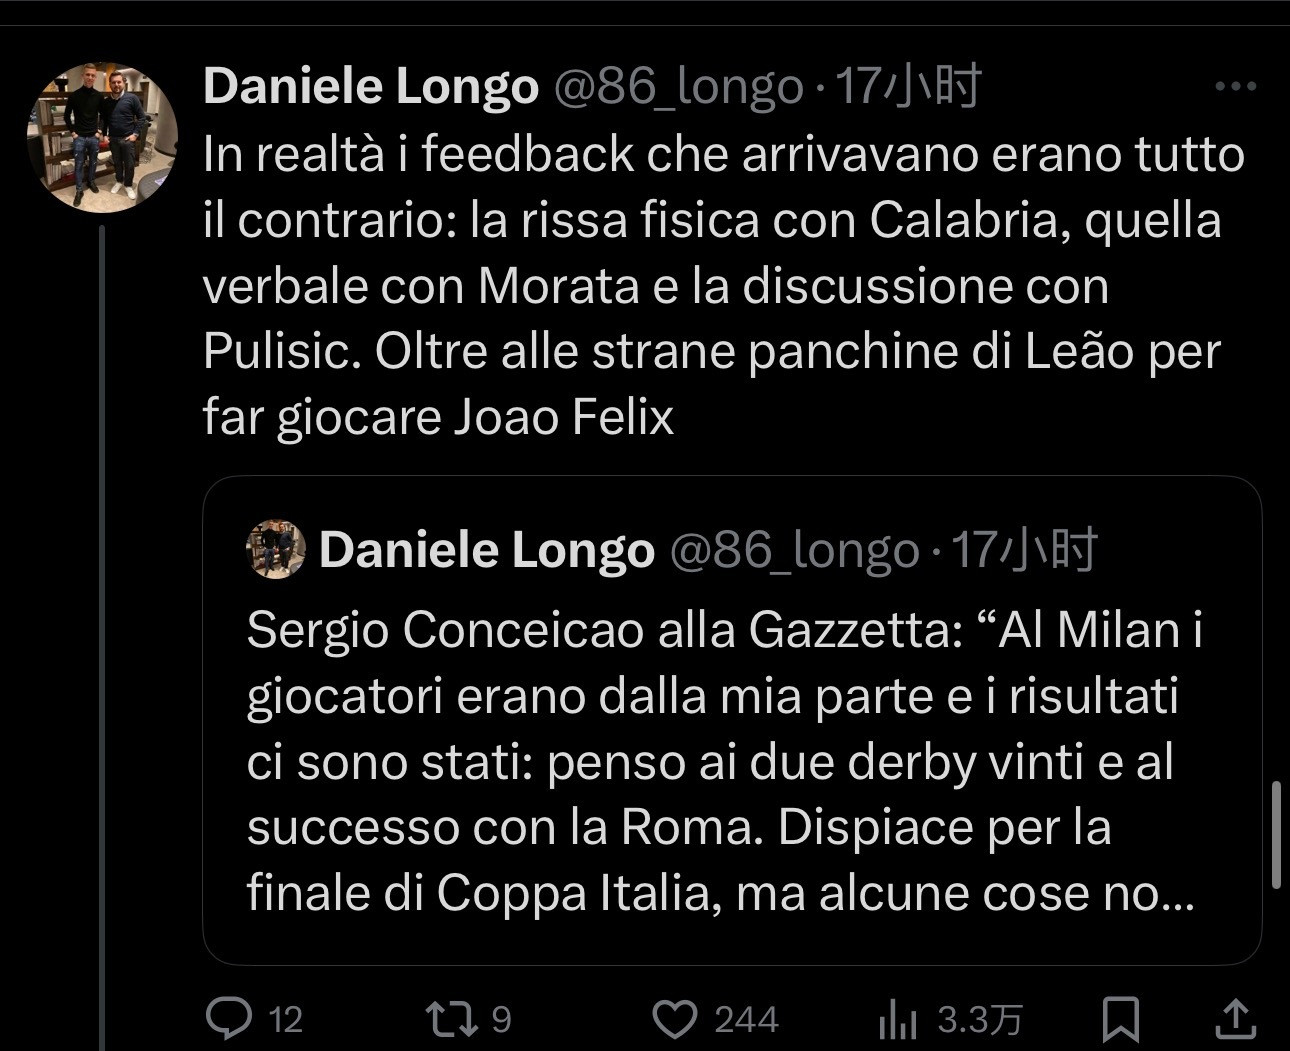Click the reply count 12
1290x1051 pixels.
[x=286, y=1019]
